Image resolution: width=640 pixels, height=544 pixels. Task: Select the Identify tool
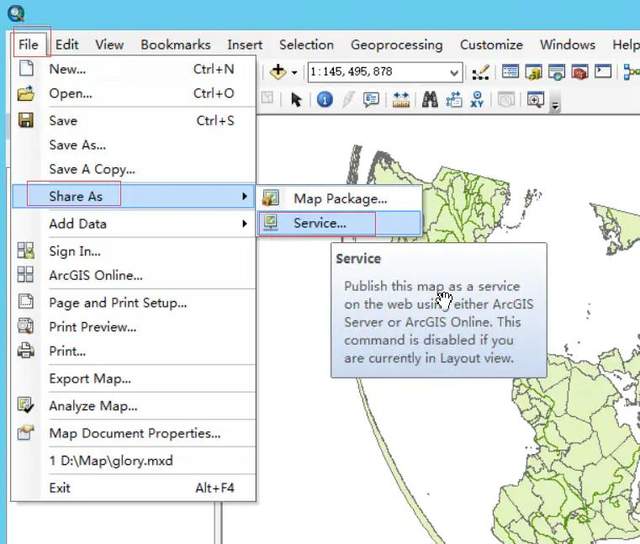(324, 100)
